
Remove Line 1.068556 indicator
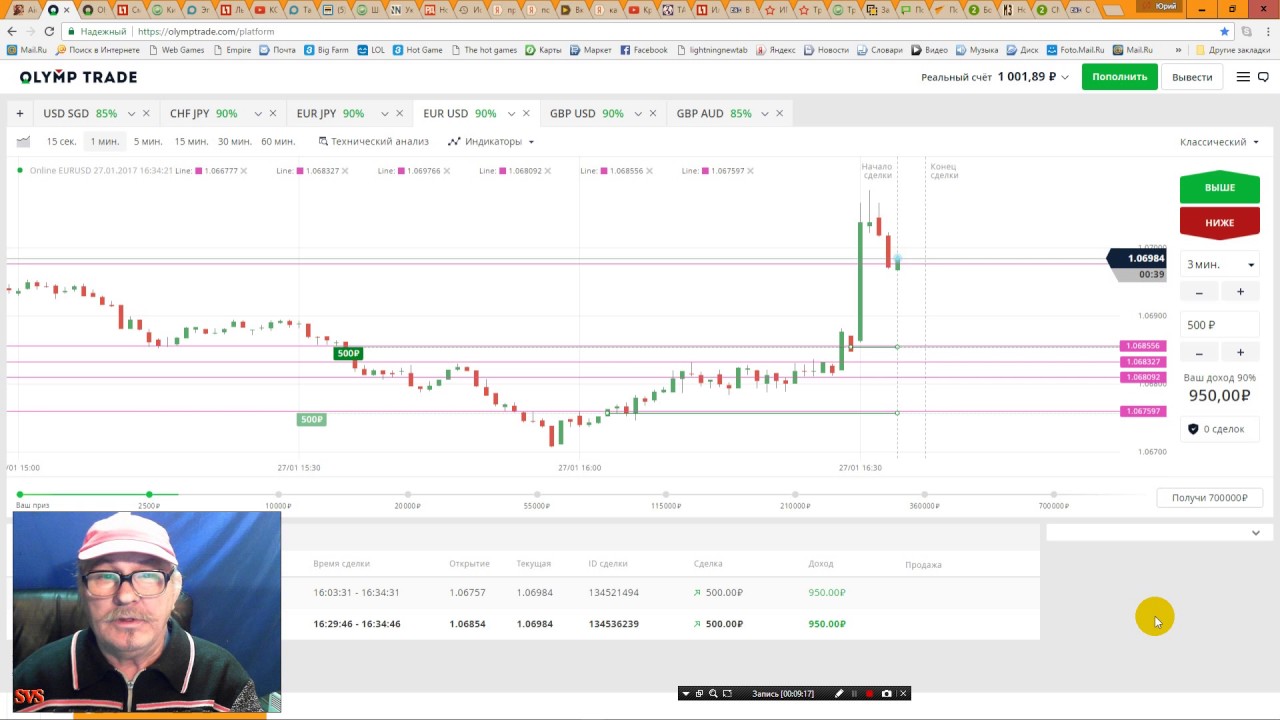pos(650,171)
